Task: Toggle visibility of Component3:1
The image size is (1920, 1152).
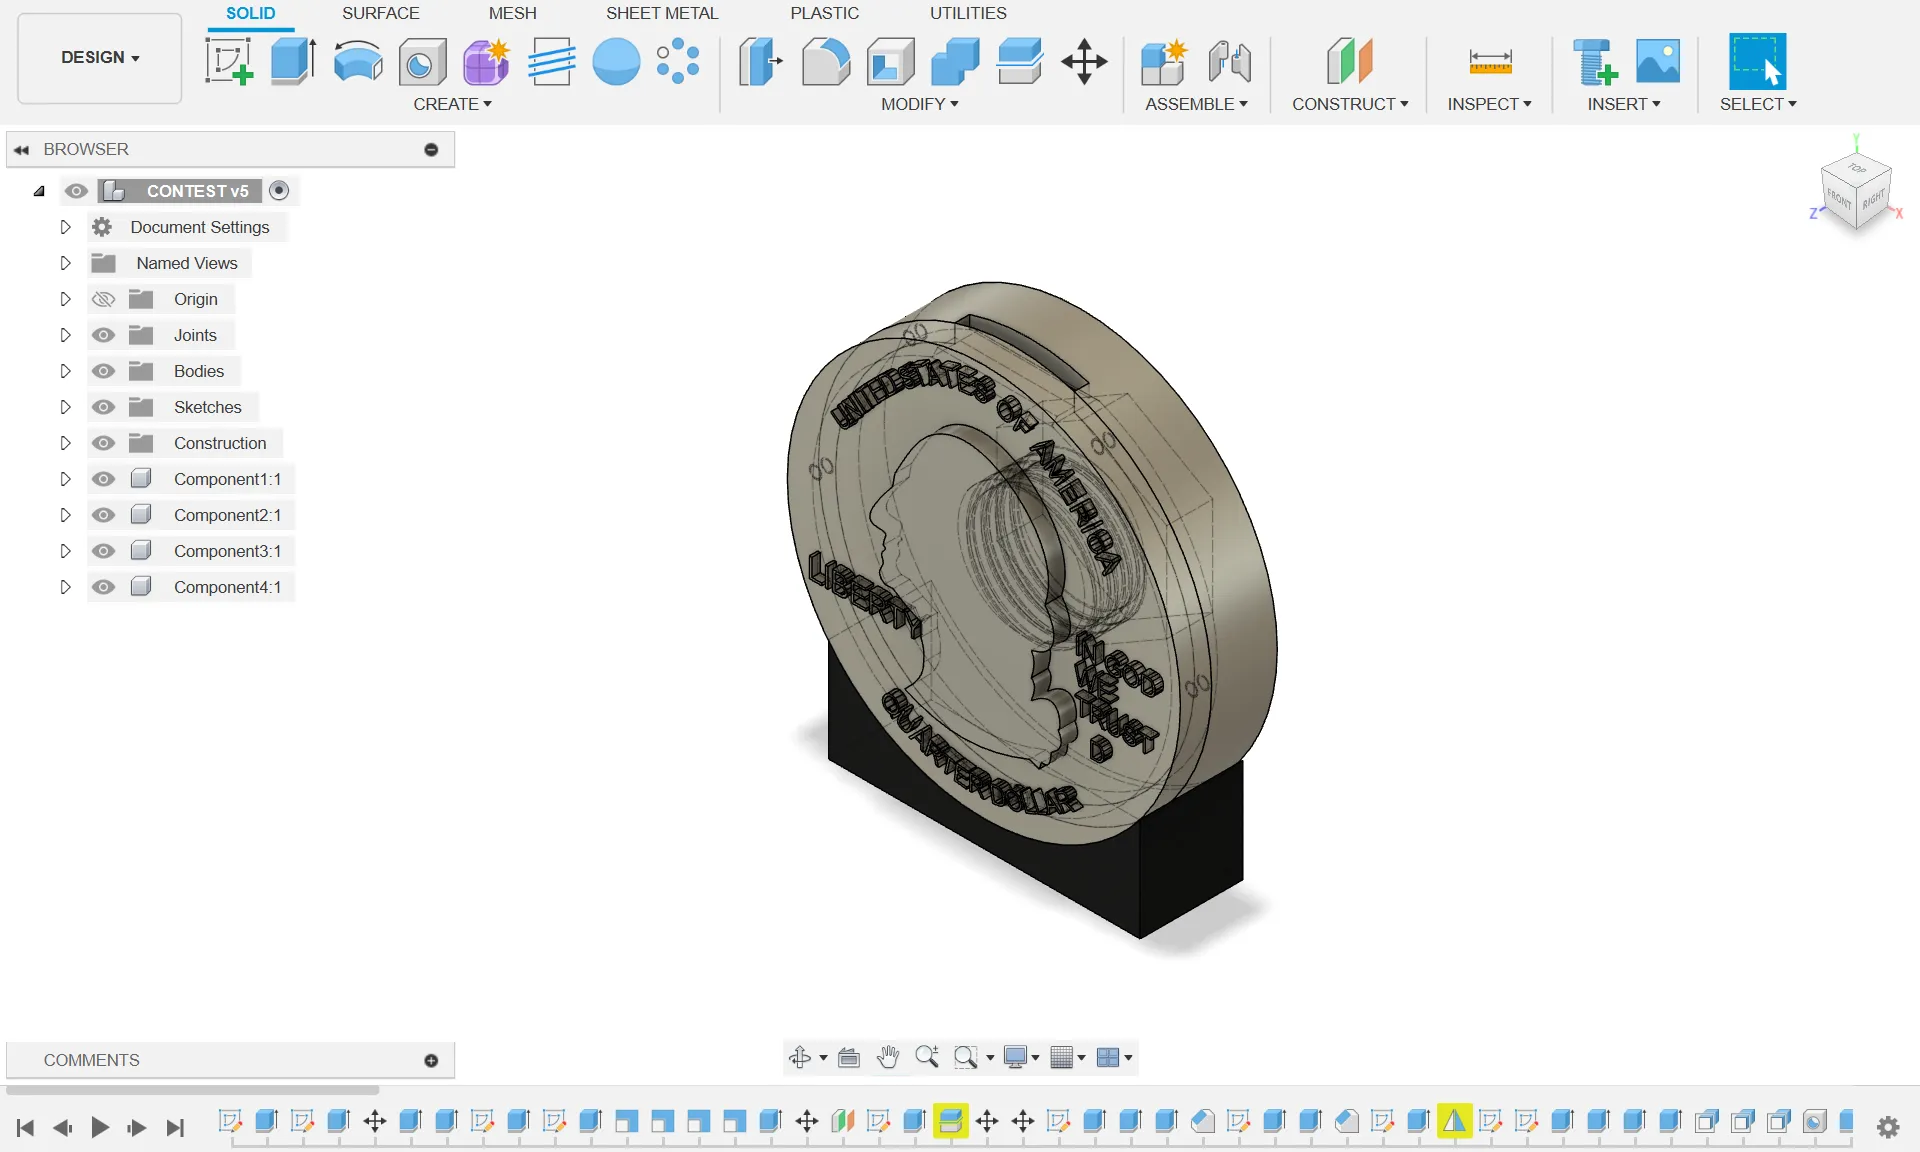Action: click(103, 551)
